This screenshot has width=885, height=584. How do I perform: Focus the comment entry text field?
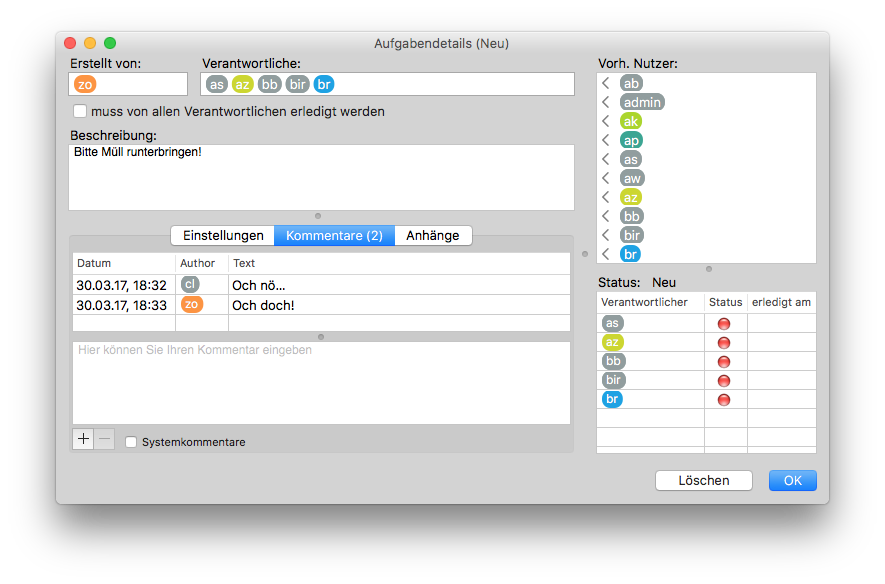321,383
